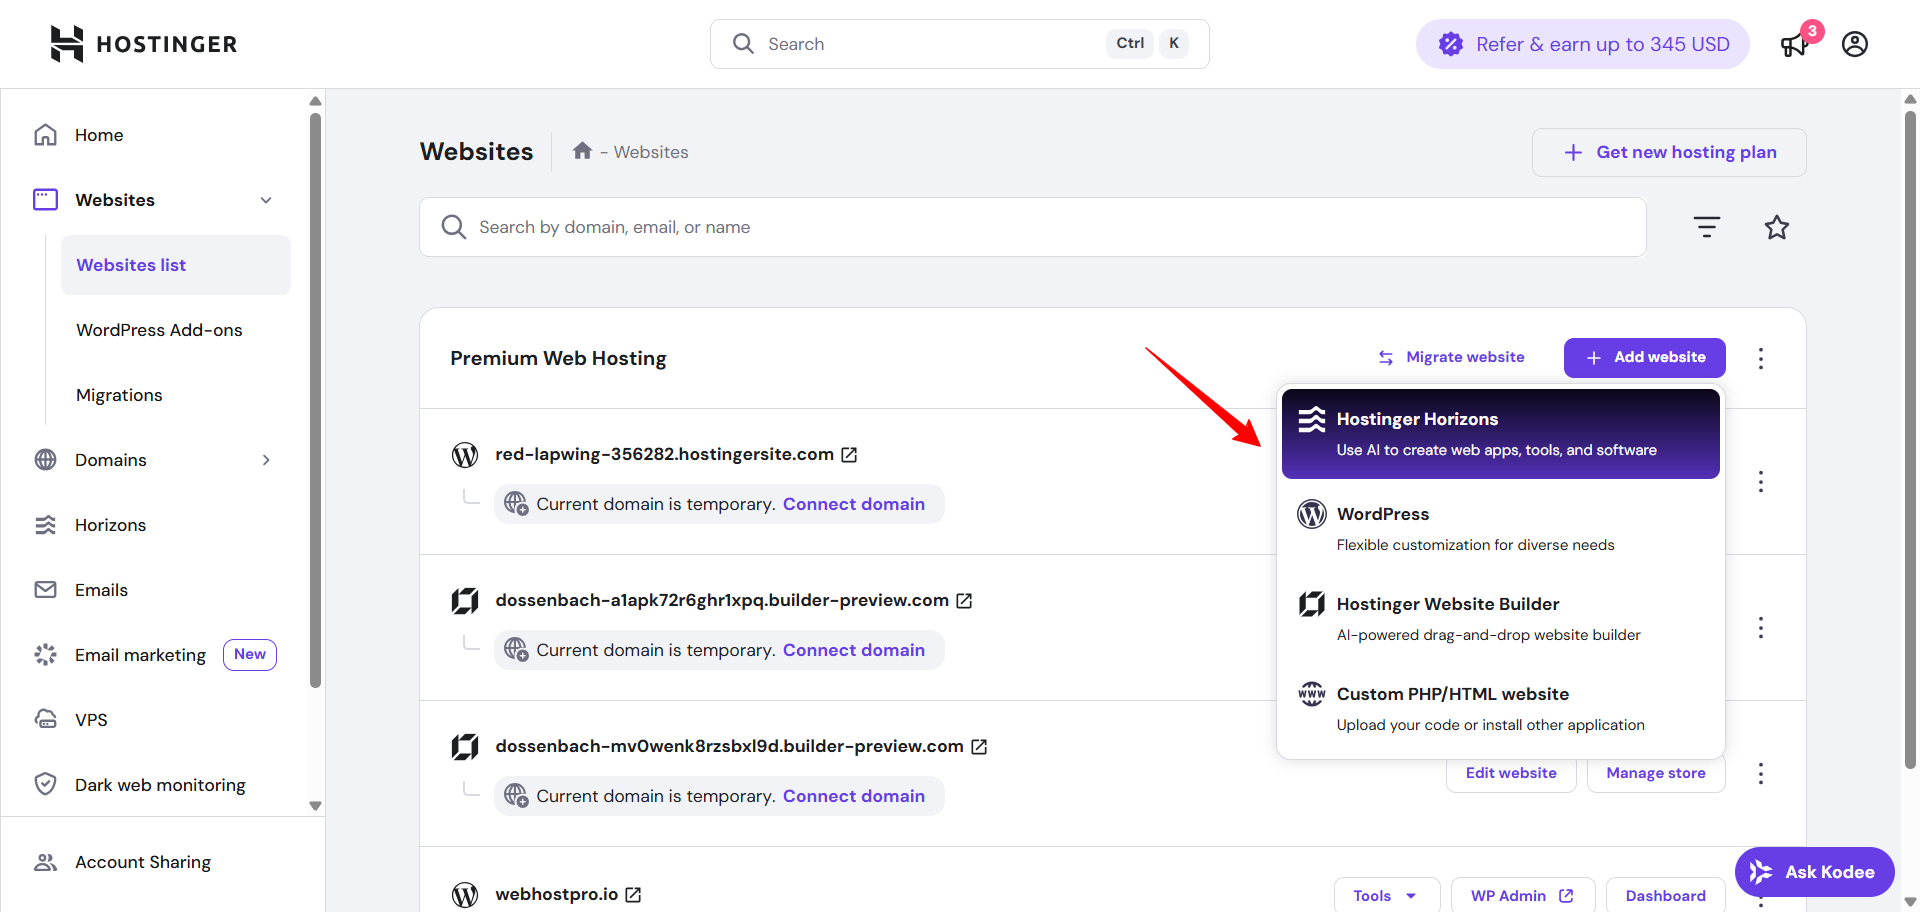Click the Add website button
The height and width of the screenshot is (912, 1920).
point(1645,358)
